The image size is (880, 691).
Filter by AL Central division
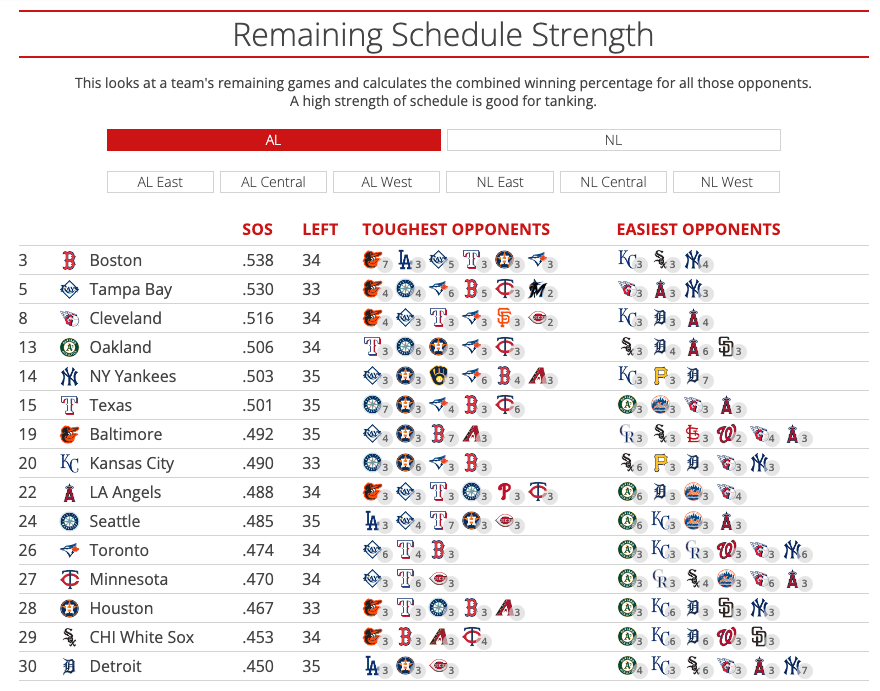pyautogui.click(x=273, y=182)
